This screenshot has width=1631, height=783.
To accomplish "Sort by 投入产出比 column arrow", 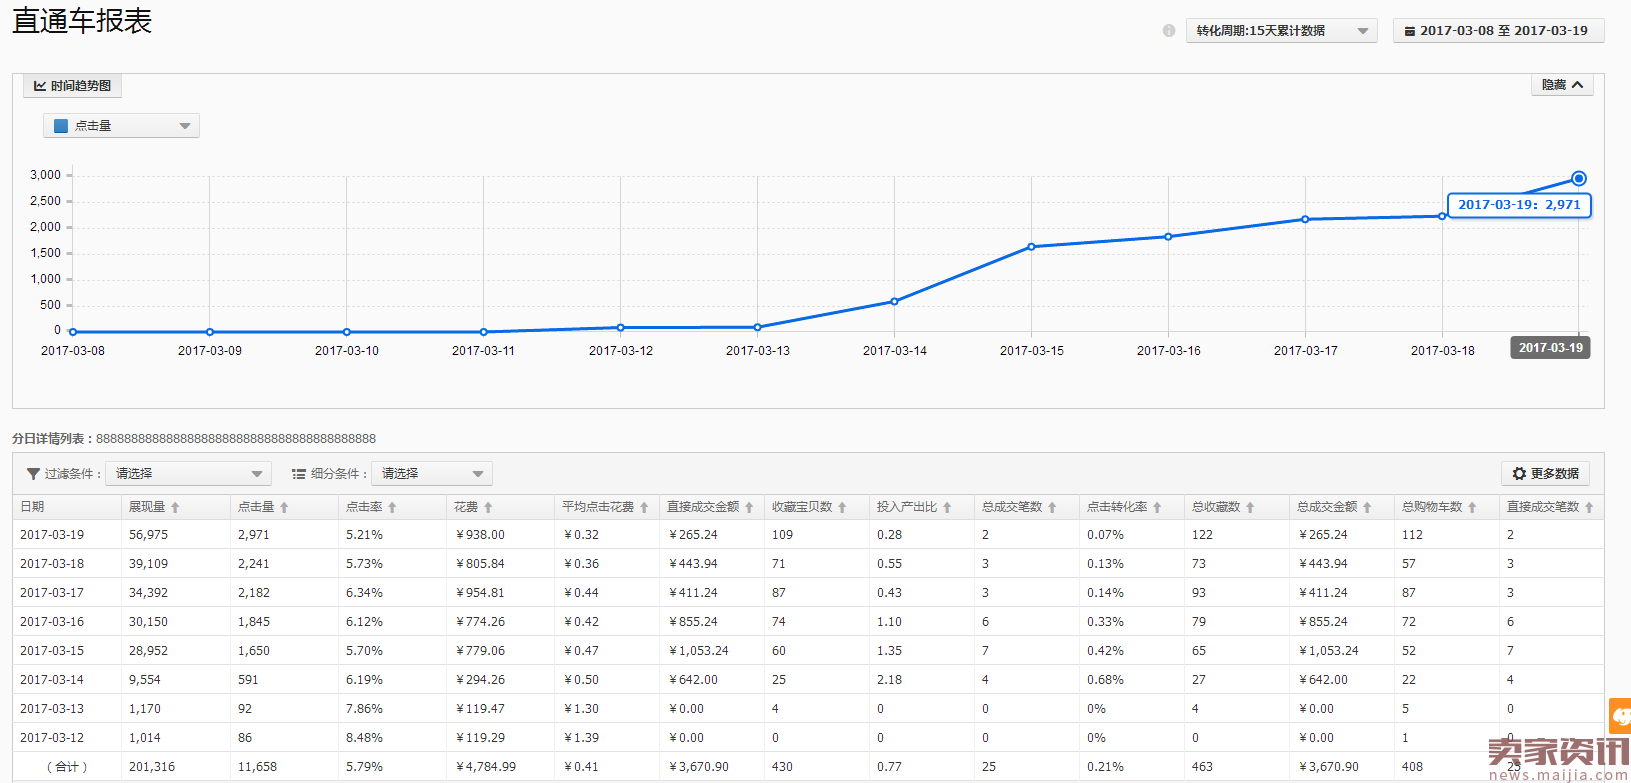I will point(947,508).
